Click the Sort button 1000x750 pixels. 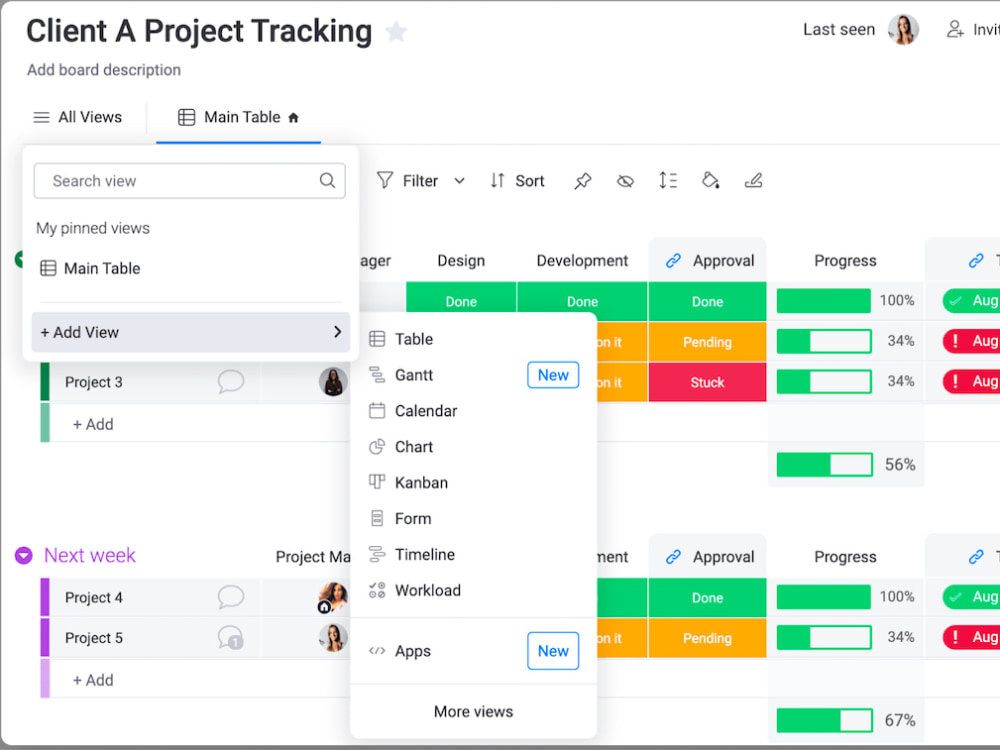(517, 181)
